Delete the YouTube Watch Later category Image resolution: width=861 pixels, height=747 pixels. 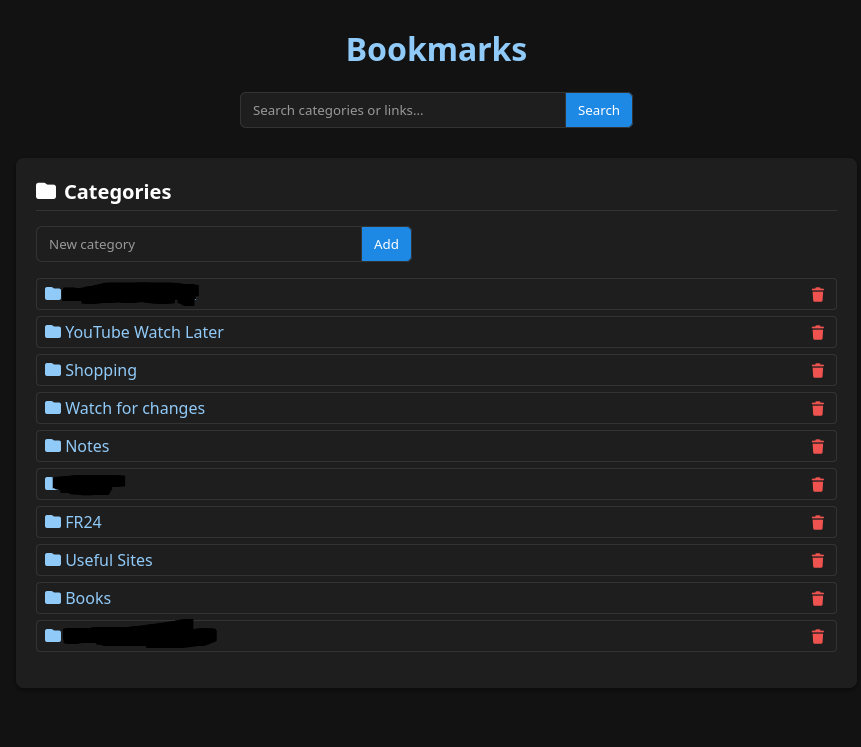coord(817,332)
